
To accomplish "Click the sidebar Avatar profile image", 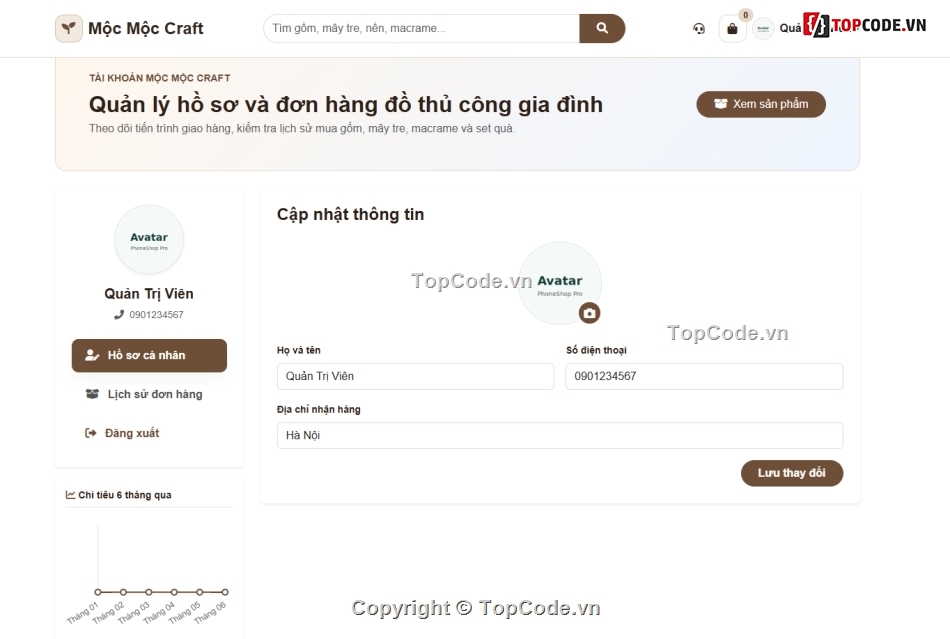I will coord(149,240).
